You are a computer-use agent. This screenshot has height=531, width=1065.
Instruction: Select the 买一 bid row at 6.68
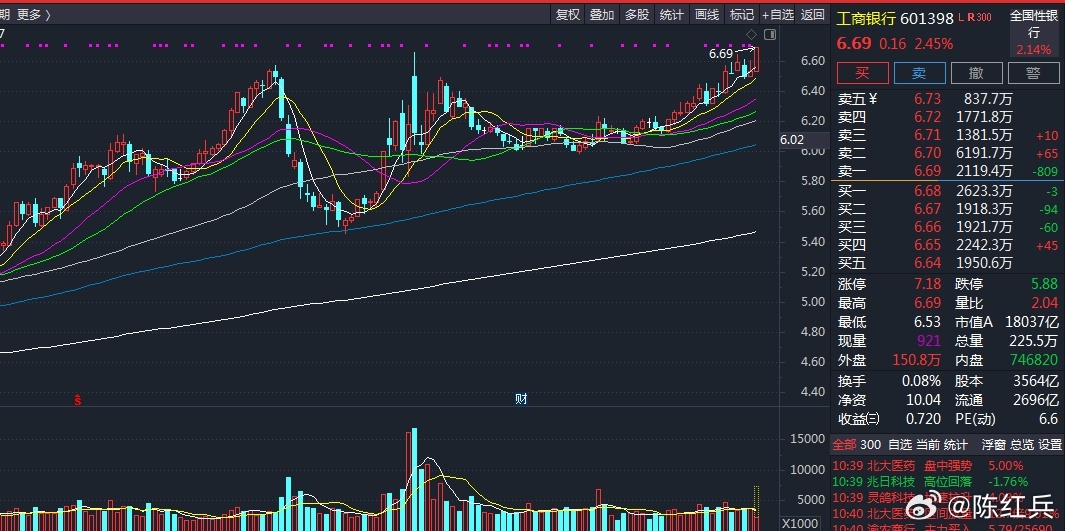click(x=947, y=191)
